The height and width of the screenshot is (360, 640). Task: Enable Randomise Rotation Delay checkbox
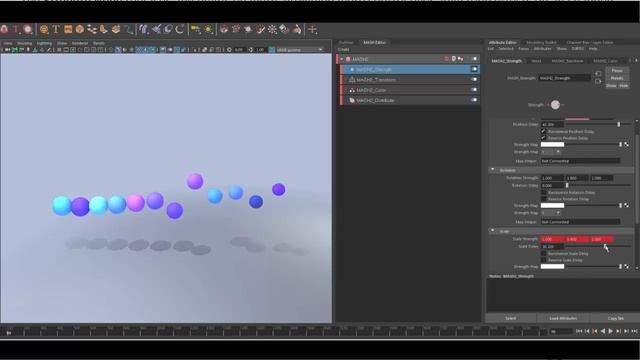coord(543,192)
